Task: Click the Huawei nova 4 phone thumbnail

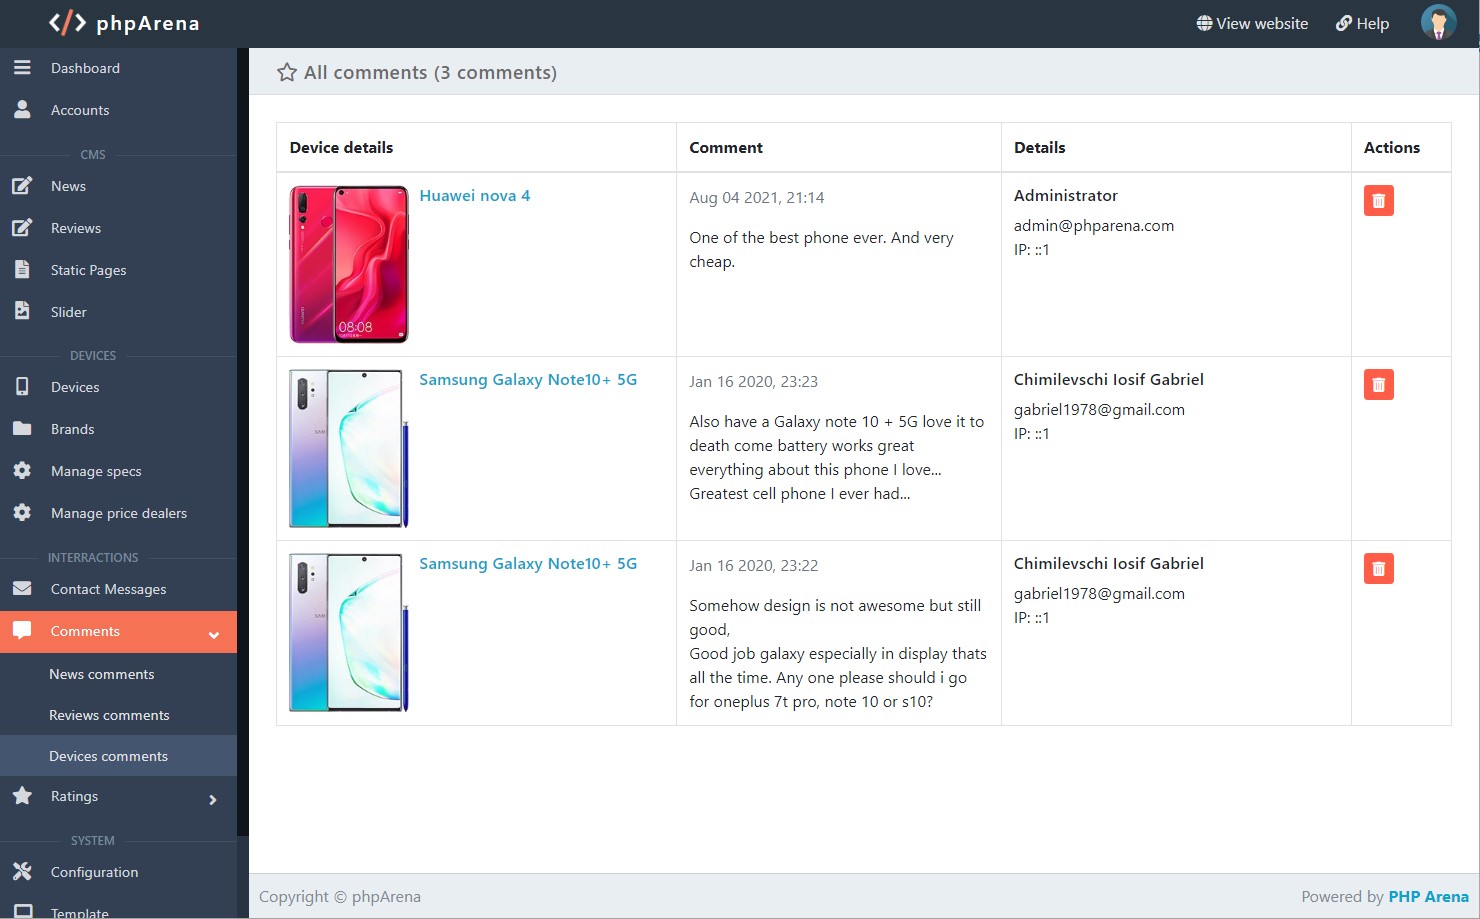Action: coord(349,264)
